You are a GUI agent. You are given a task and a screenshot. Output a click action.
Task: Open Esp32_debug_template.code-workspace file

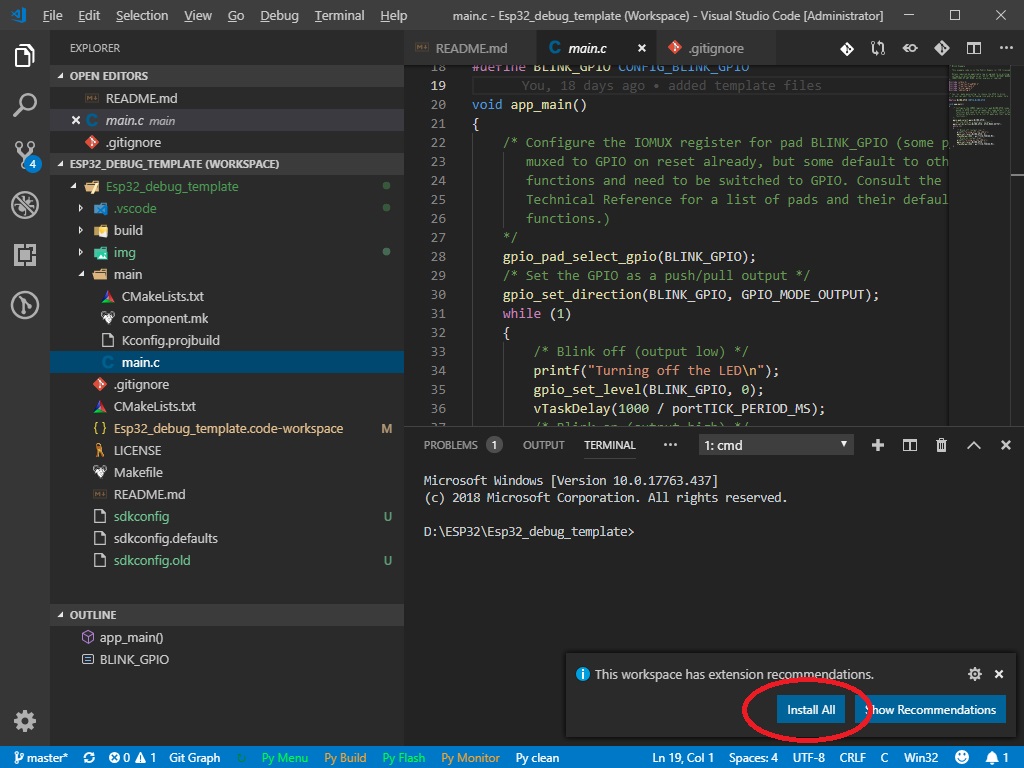227,428
